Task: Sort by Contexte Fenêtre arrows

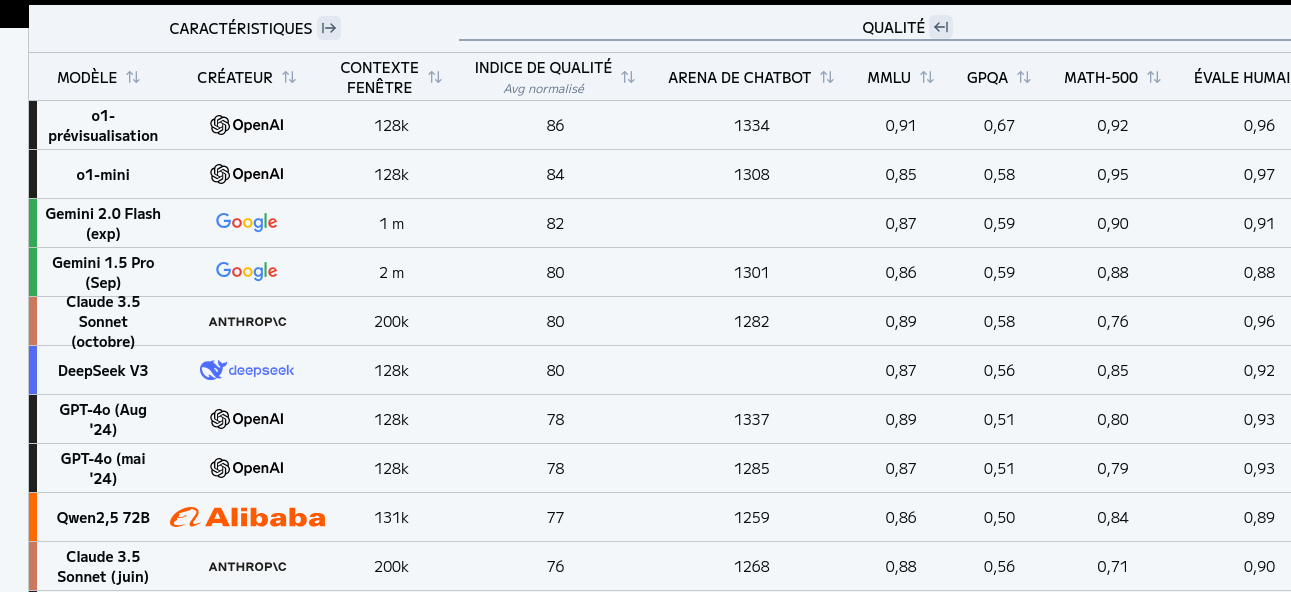Action: pos(435,77)
